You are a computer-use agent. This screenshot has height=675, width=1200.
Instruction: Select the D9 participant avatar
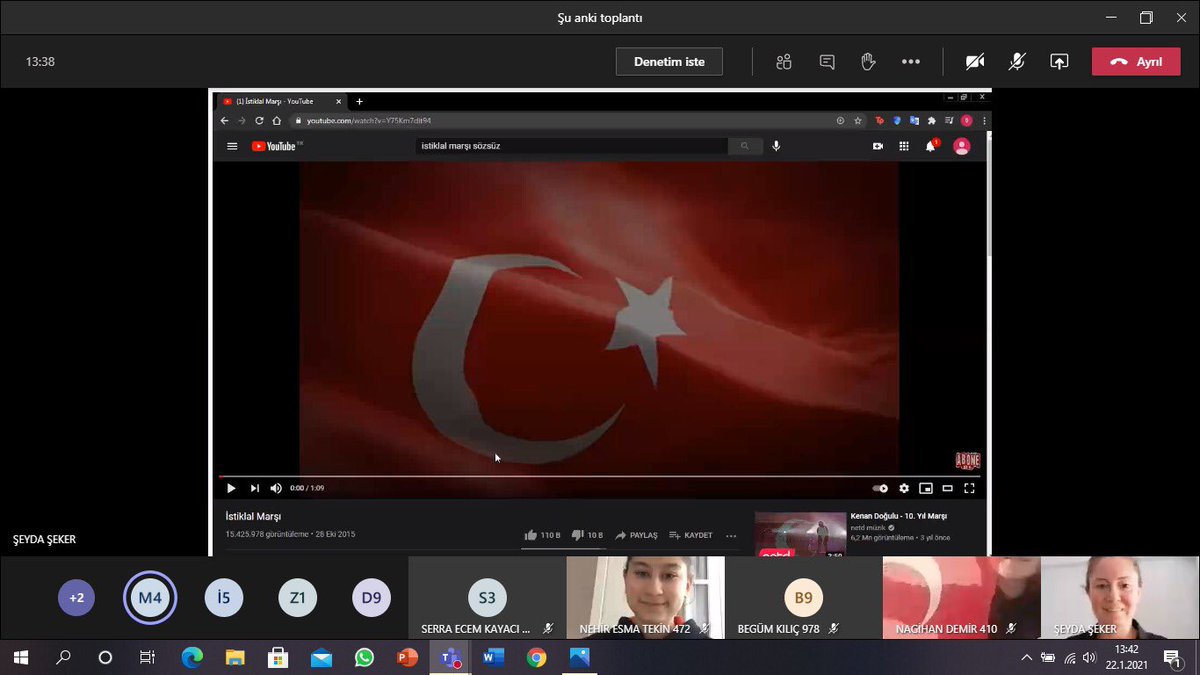pos(371,598)
